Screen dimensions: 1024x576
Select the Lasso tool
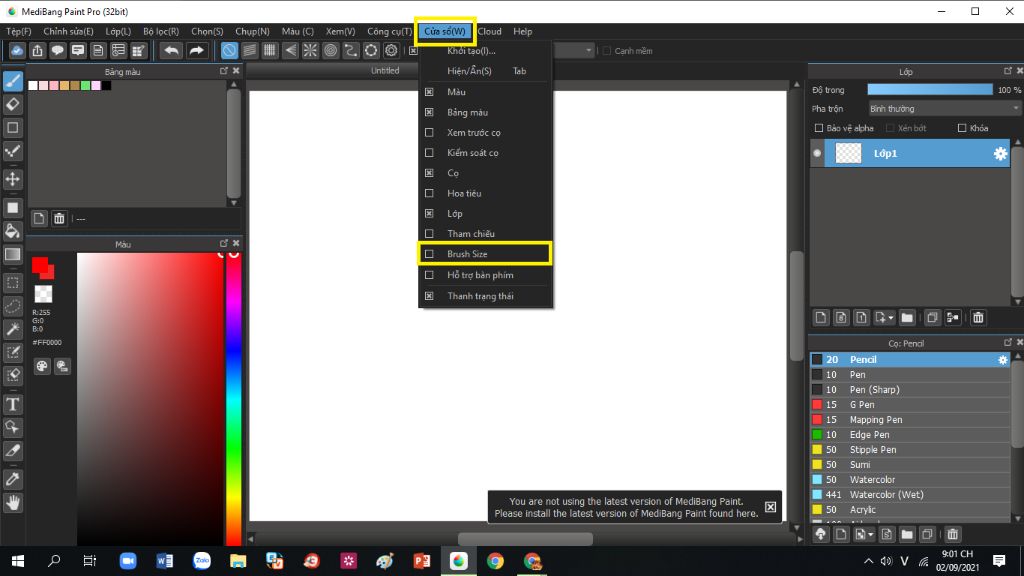(13, 306)
